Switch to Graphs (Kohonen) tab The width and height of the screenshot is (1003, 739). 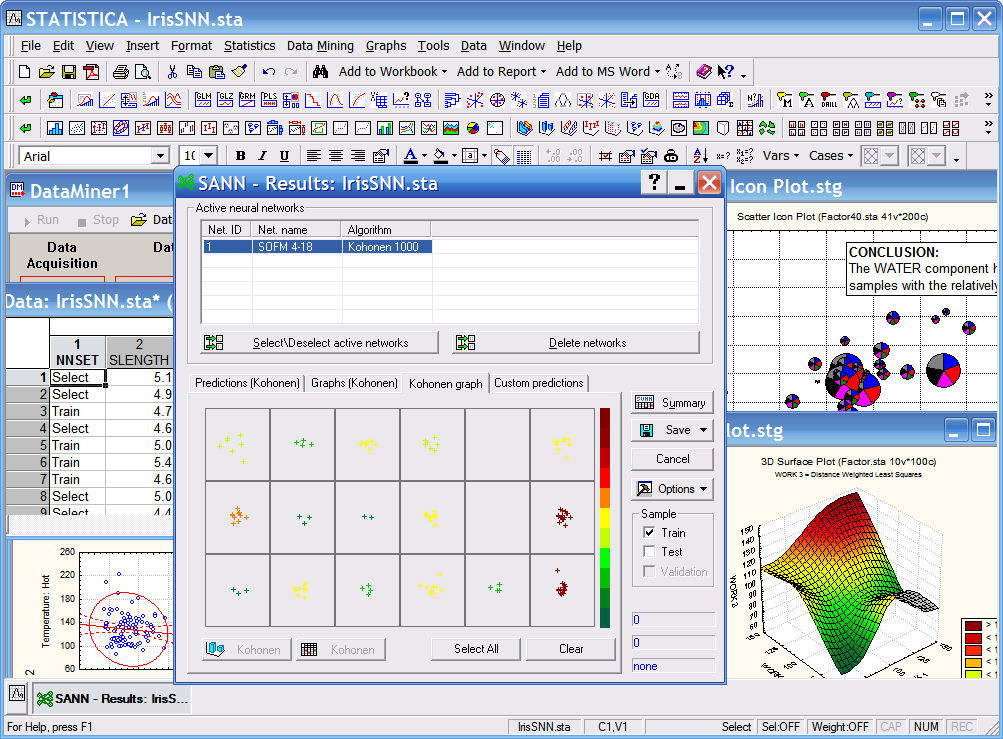coord(354,383)
